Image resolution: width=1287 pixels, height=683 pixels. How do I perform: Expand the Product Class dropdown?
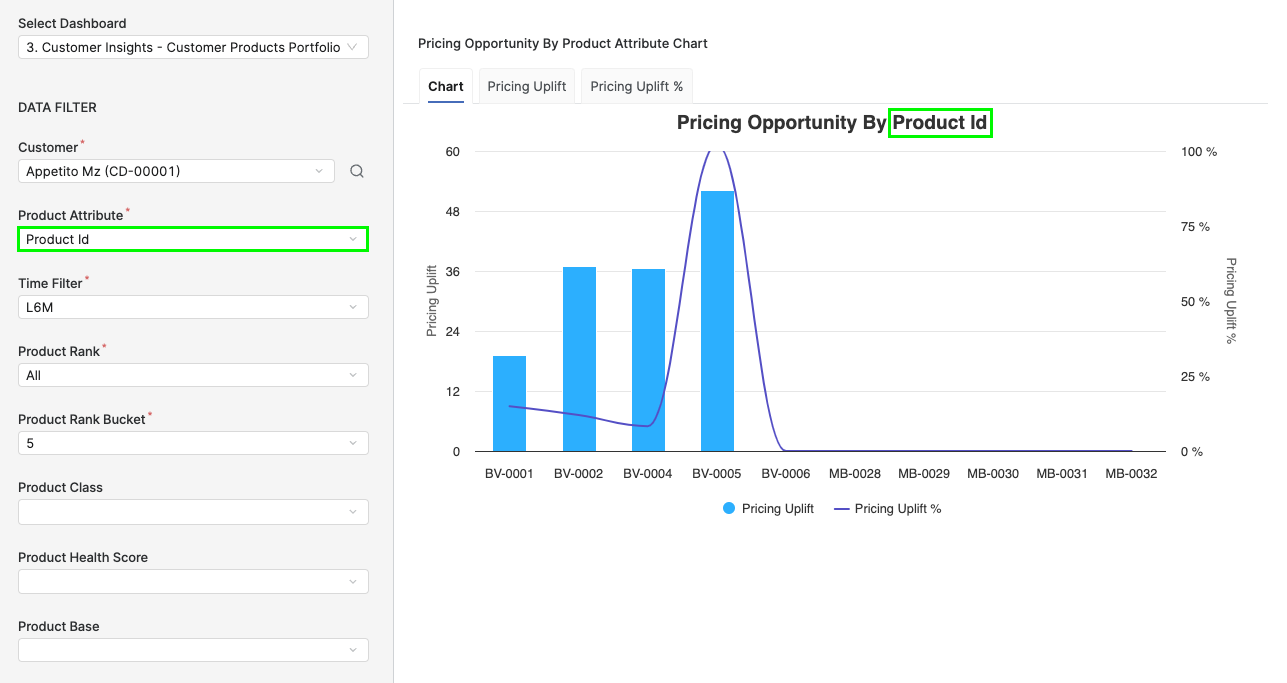pos(193,512)
